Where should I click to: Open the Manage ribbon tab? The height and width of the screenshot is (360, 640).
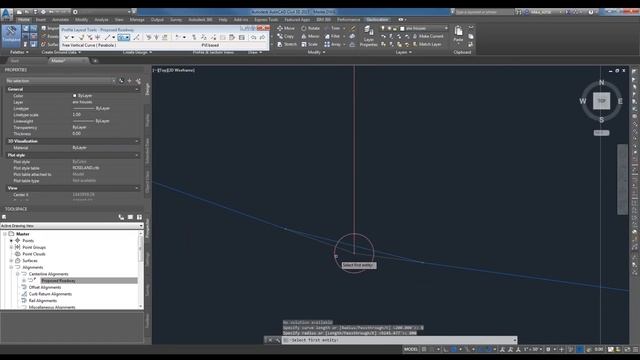coord(137,20)
